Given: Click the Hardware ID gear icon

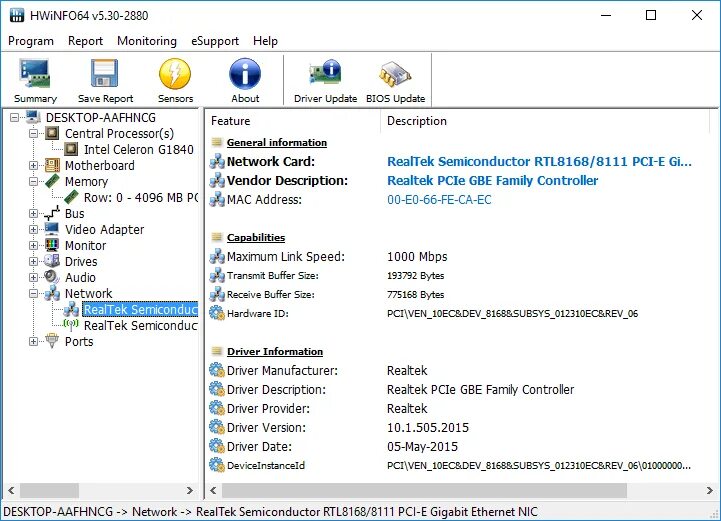Looking at the screenshot, I should coord(217,313).
